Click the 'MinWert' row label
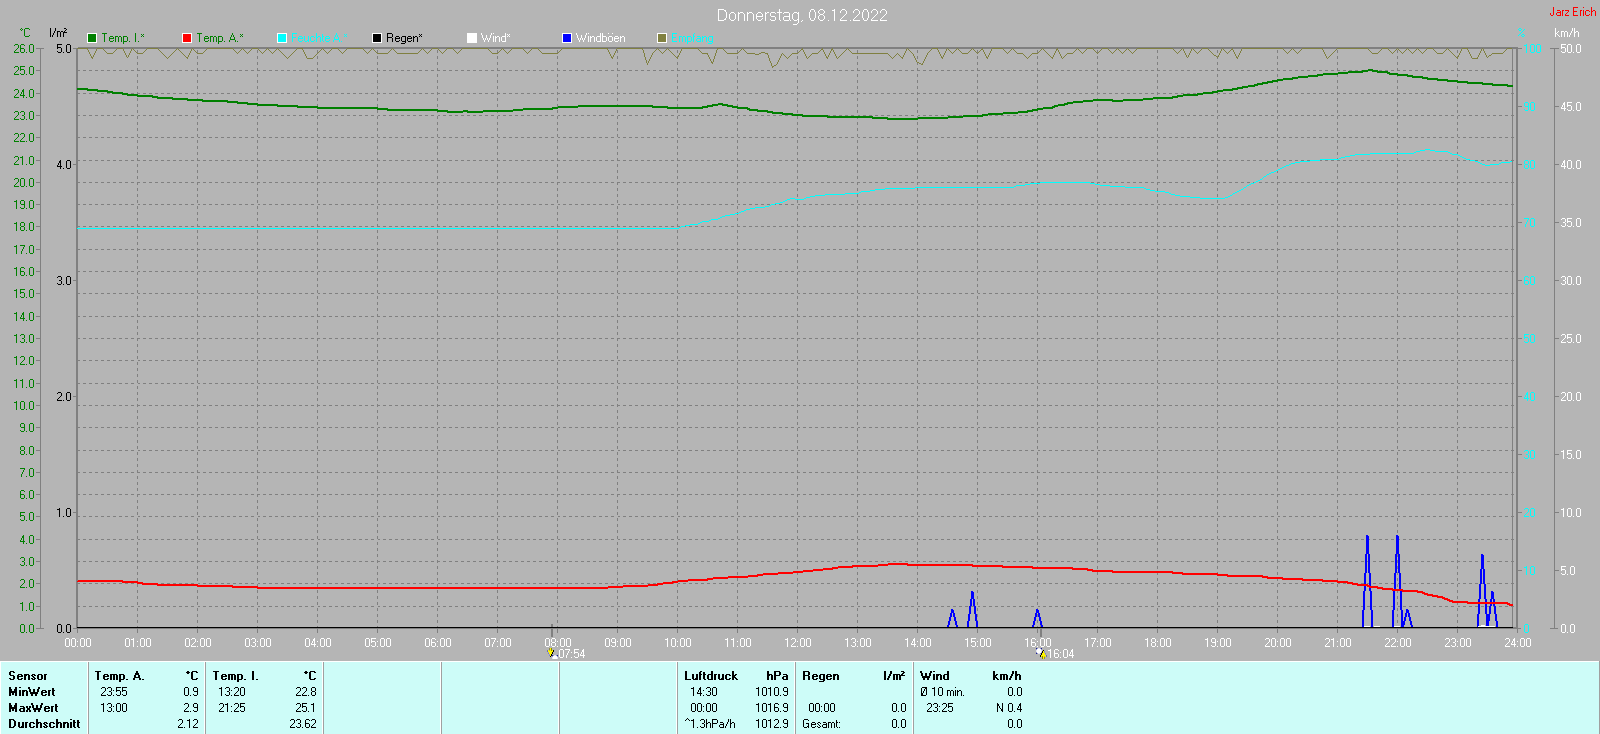 click(32, 692)
